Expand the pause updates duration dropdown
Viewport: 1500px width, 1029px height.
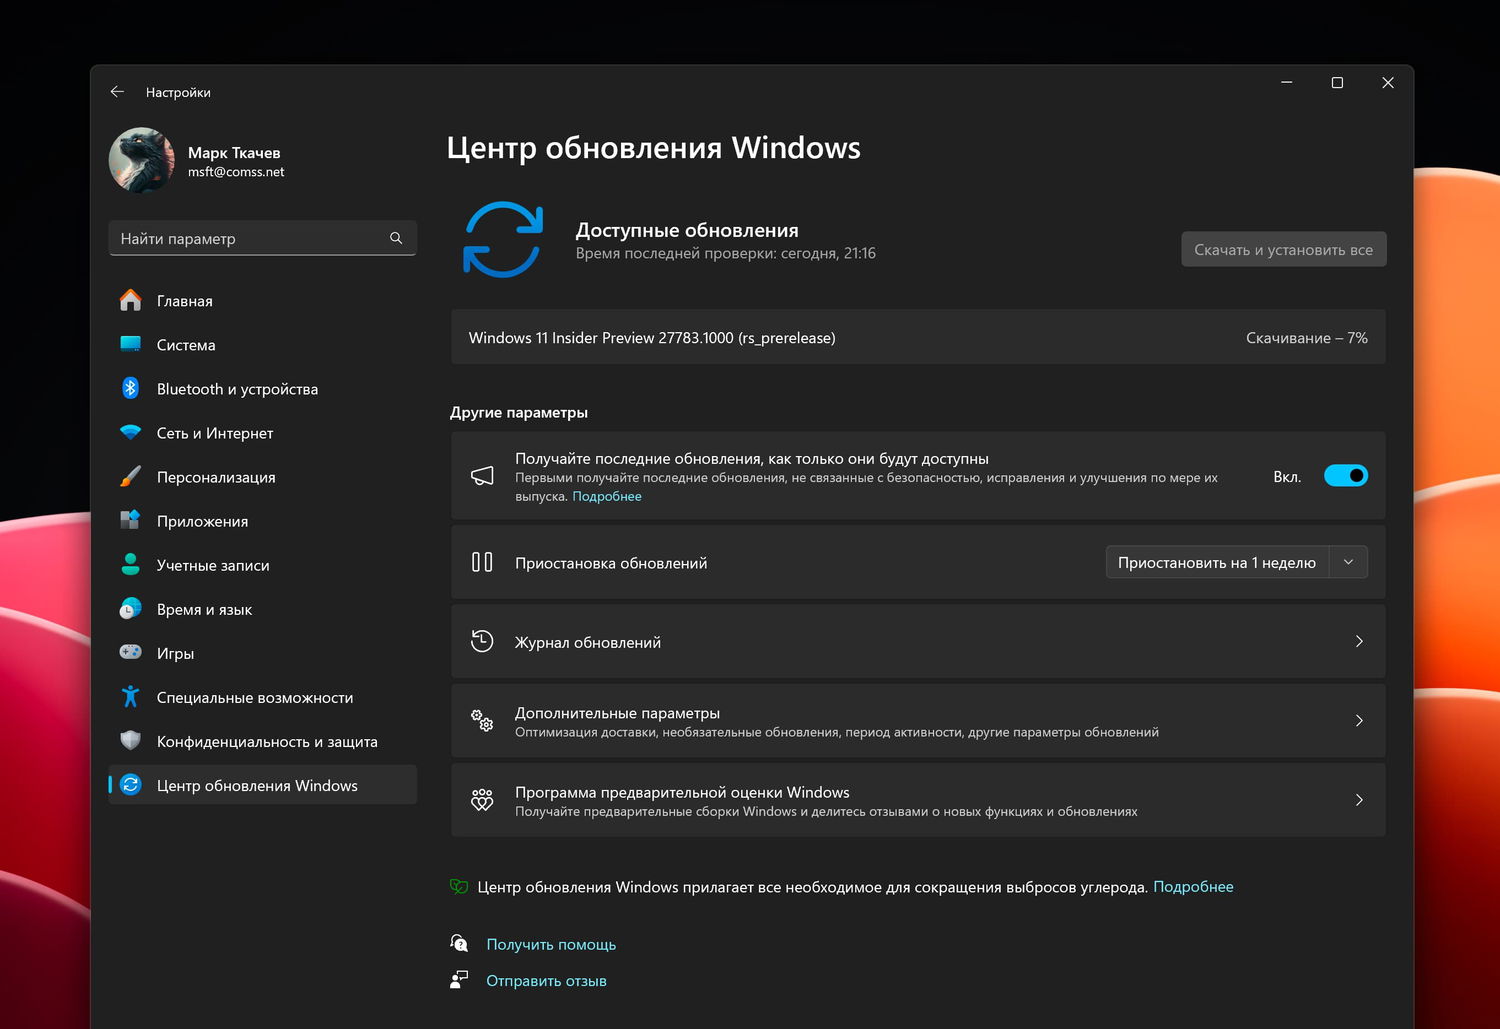click(x=1349, y=561)
